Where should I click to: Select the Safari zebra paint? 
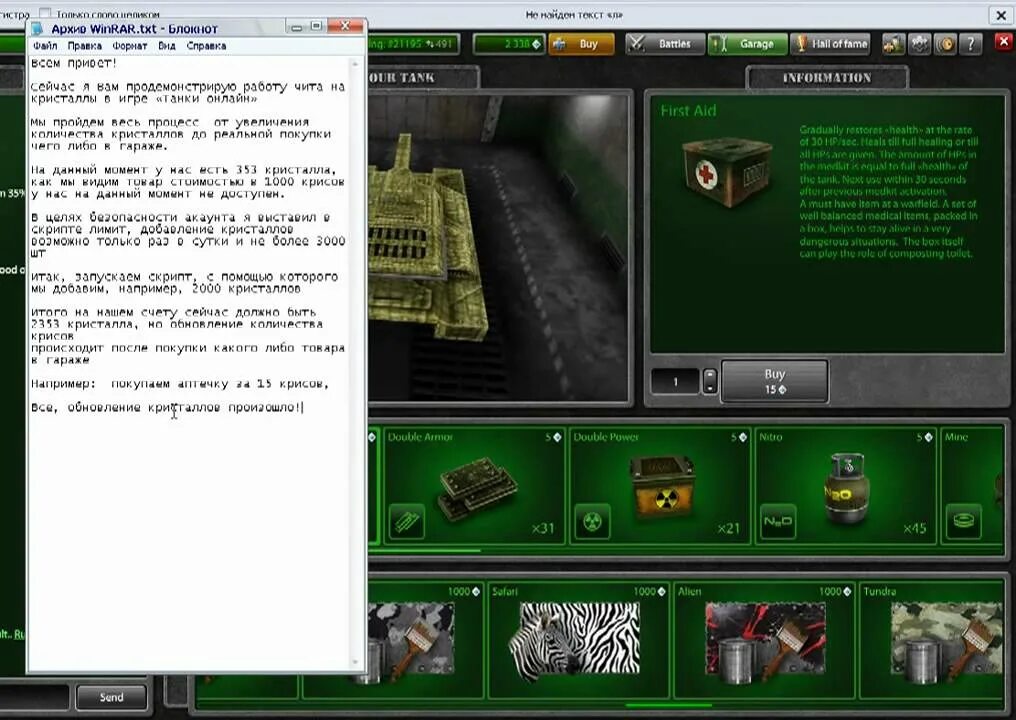coord(577,639)
